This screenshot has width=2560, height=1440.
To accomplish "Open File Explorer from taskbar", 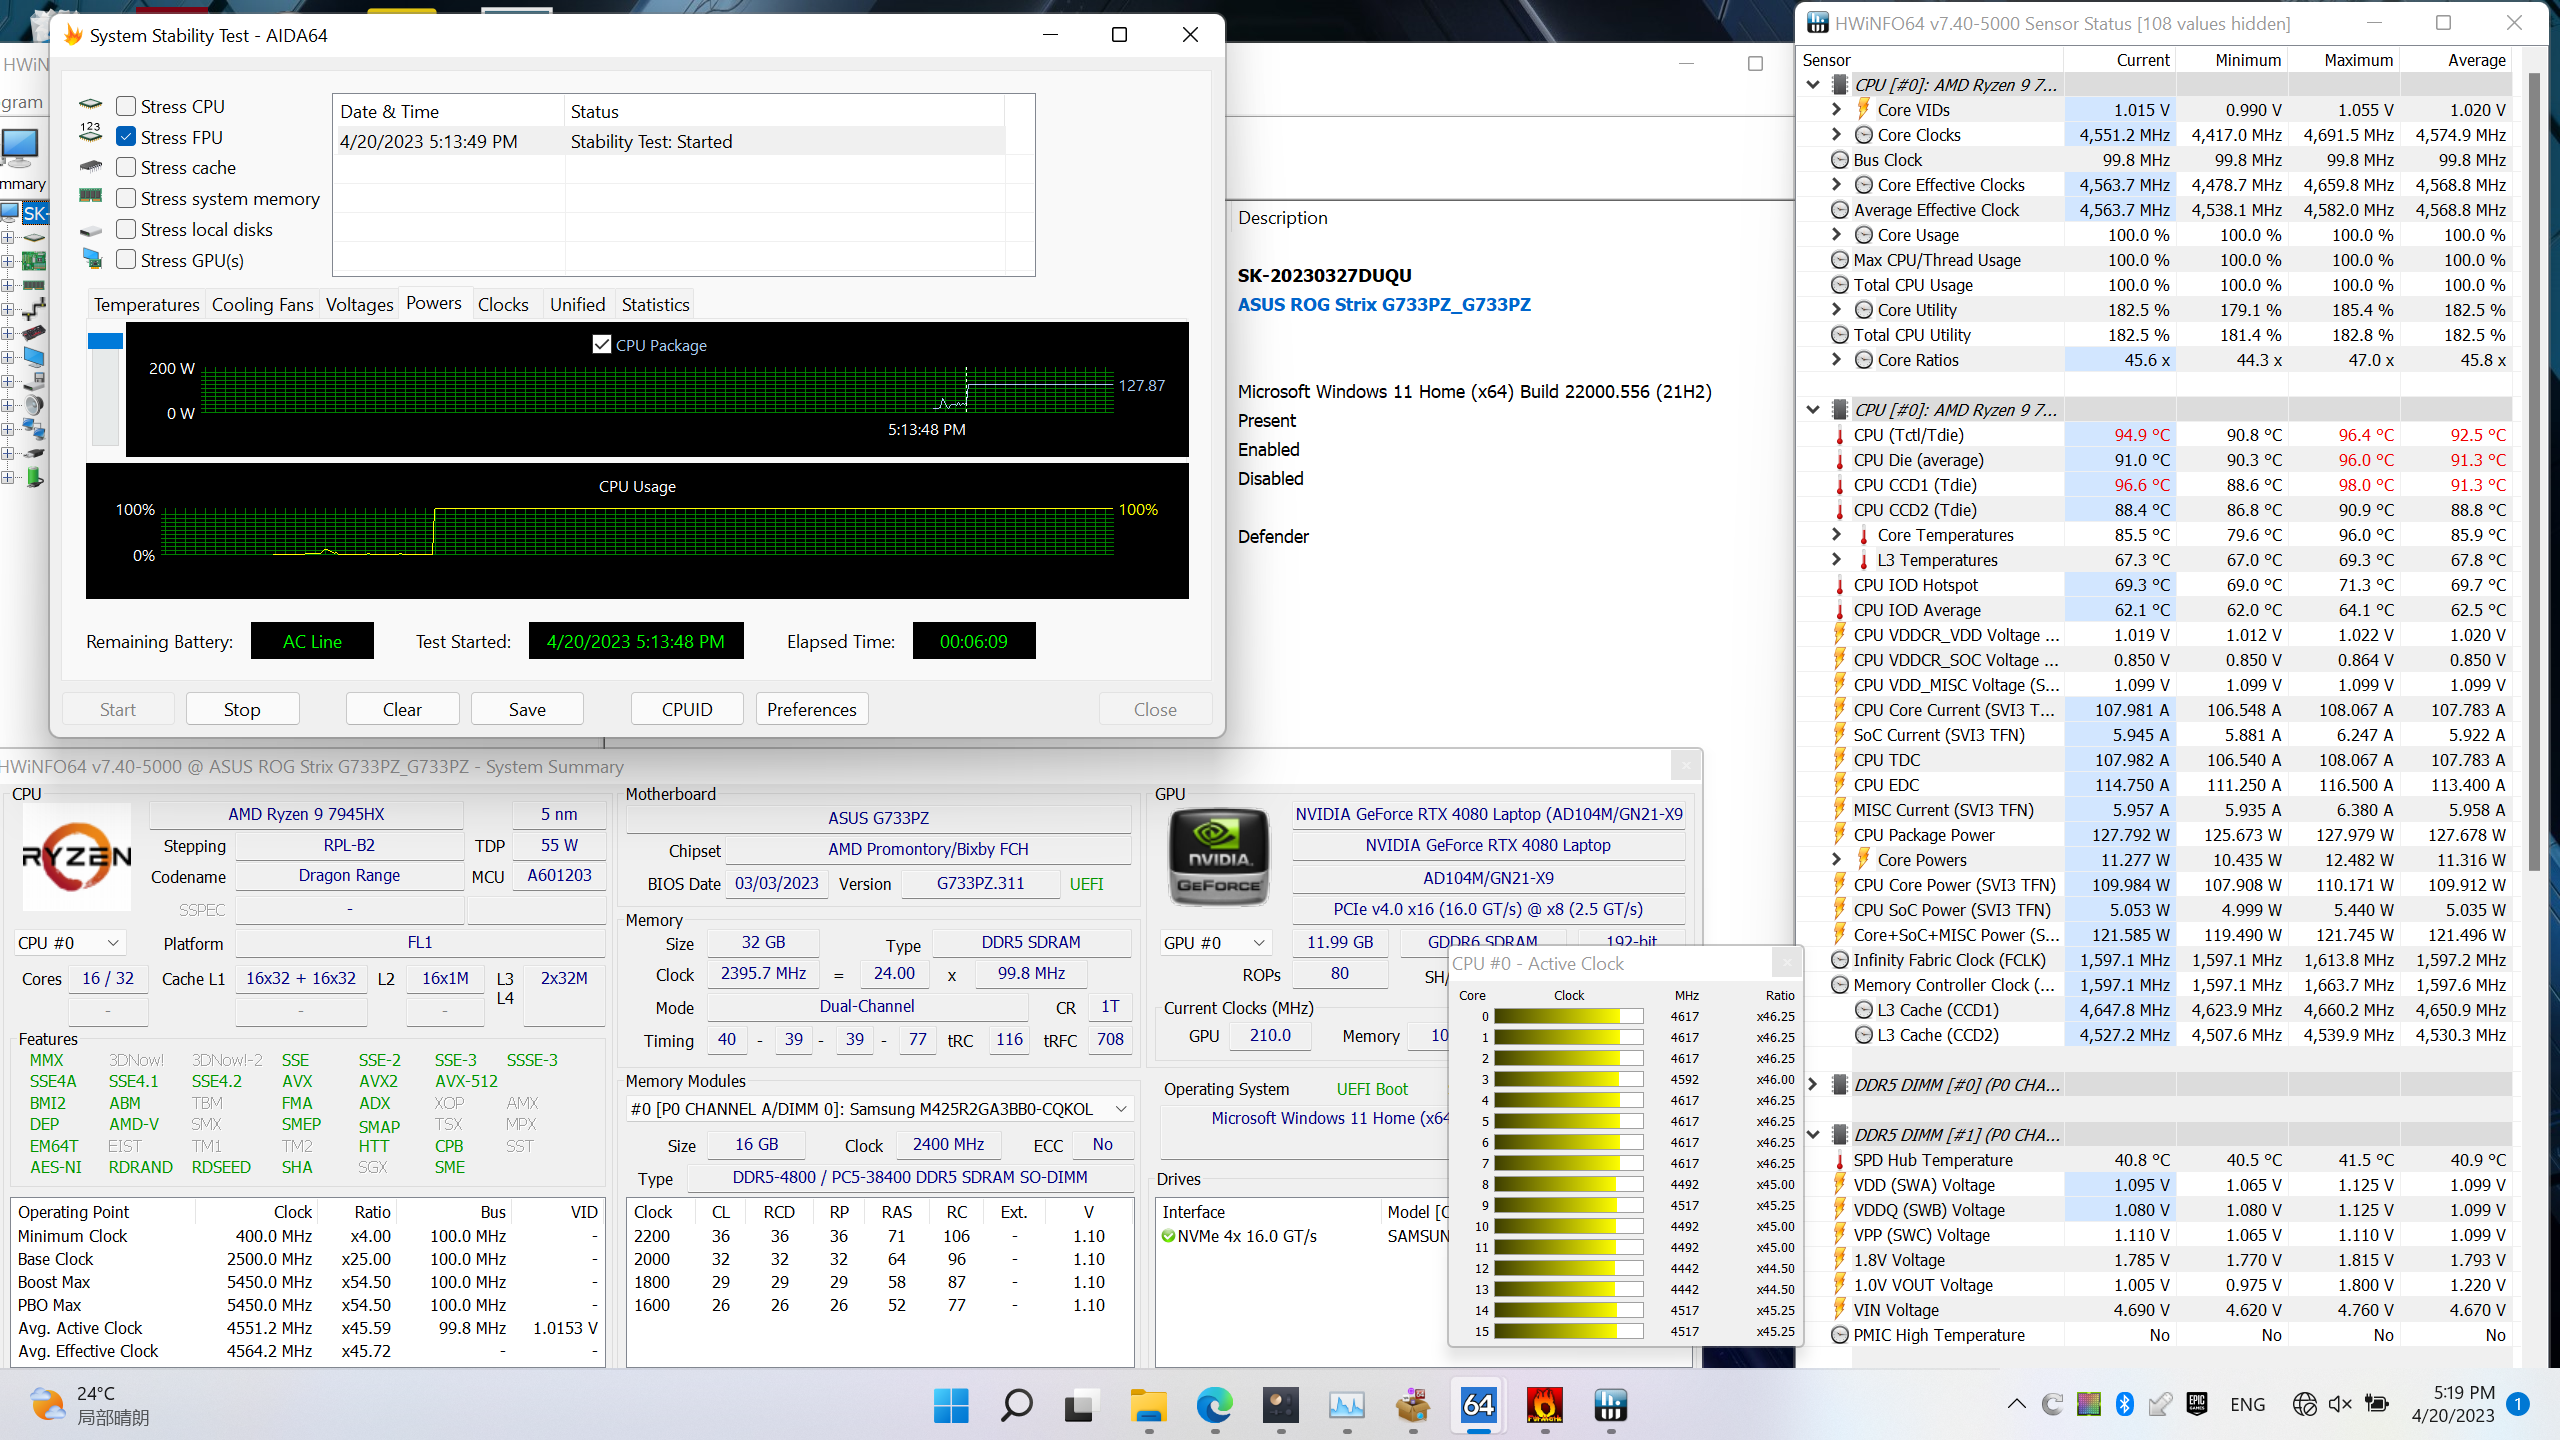I will [1148, 1405].
